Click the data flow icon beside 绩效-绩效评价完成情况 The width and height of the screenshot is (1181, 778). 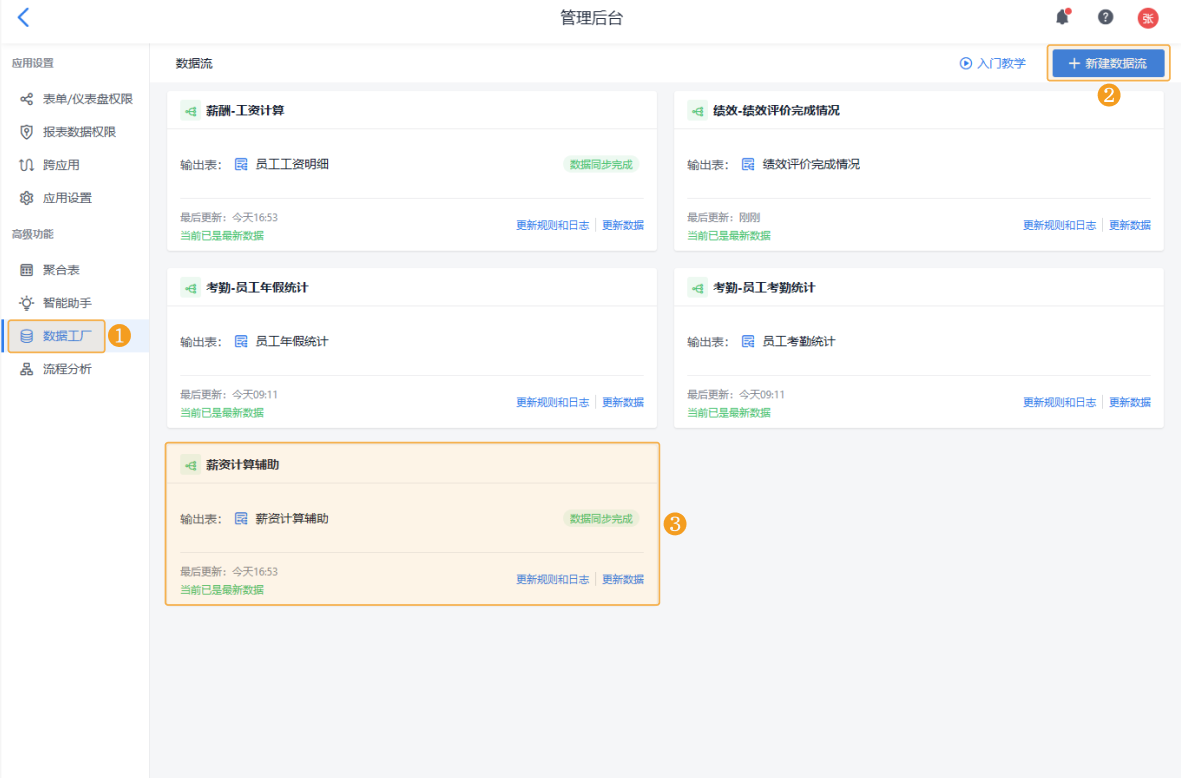click(x=697, y=111)
